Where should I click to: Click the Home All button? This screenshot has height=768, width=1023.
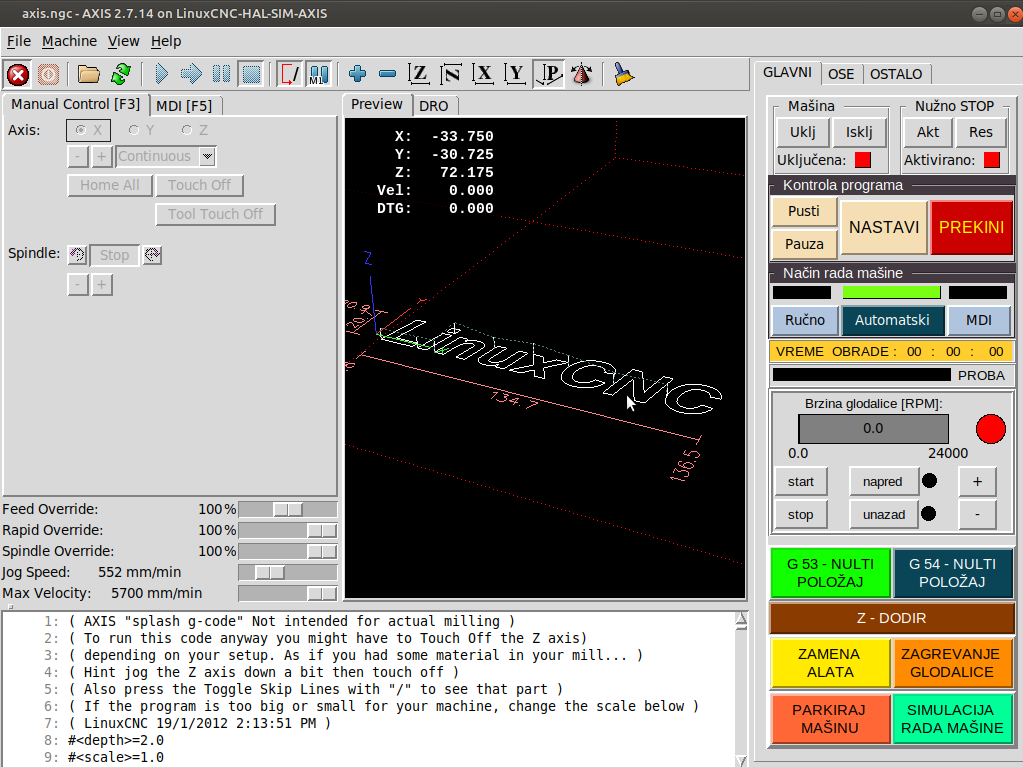tap(110, 185)
